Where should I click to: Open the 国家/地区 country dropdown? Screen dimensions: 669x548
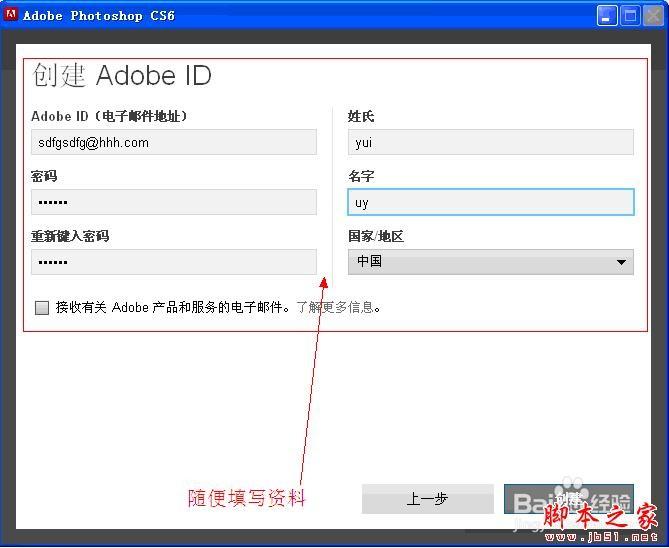[x=491, y=262]
